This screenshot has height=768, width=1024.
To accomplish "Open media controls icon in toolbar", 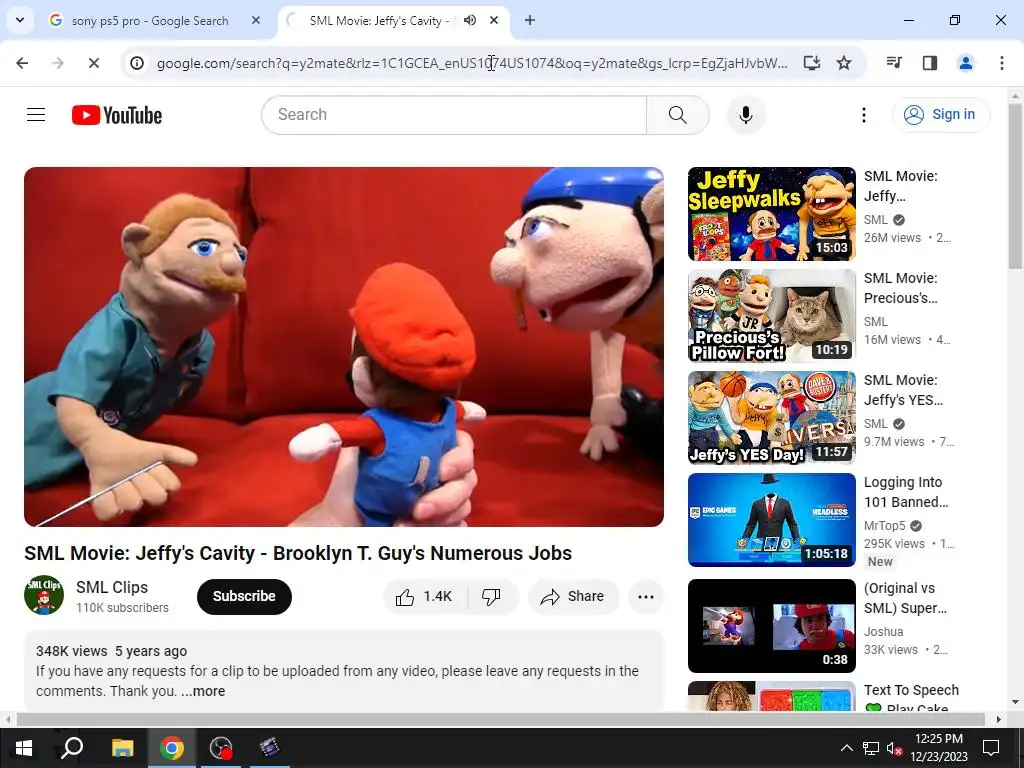I will tap(894, 63).
